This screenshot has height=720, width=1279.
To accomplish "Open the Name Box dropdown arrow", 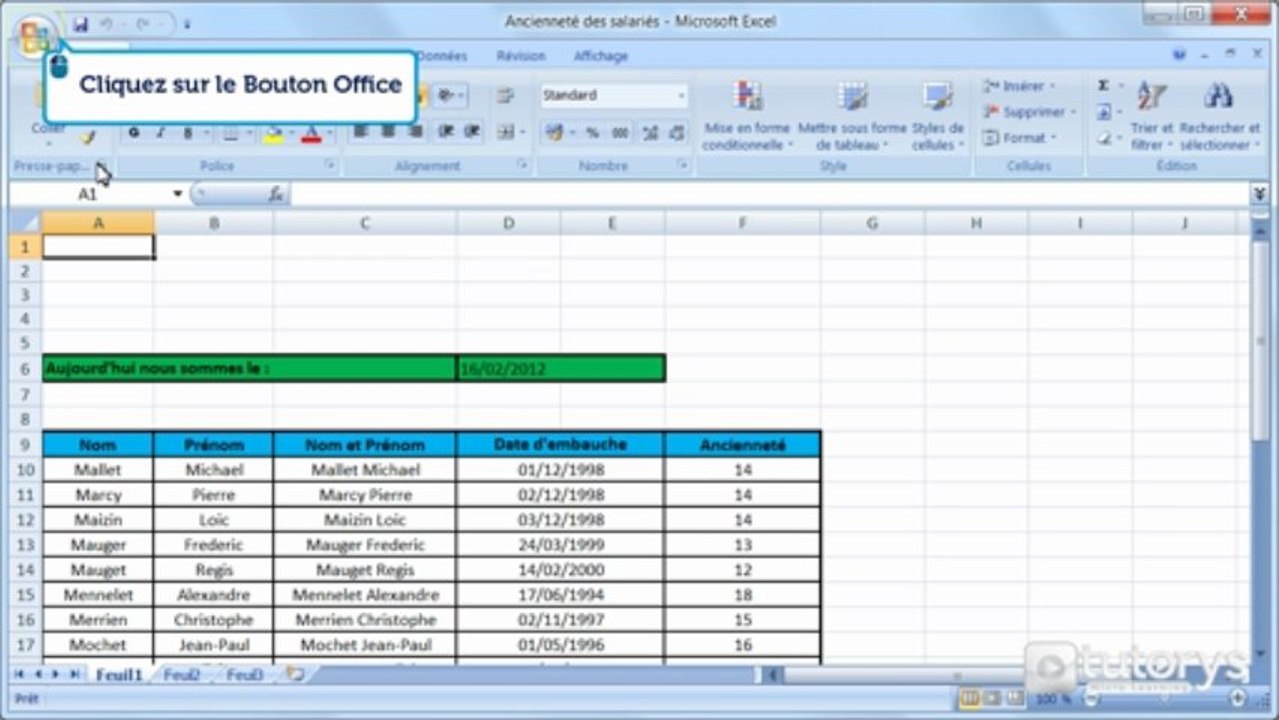I will [x=178, y=194].
